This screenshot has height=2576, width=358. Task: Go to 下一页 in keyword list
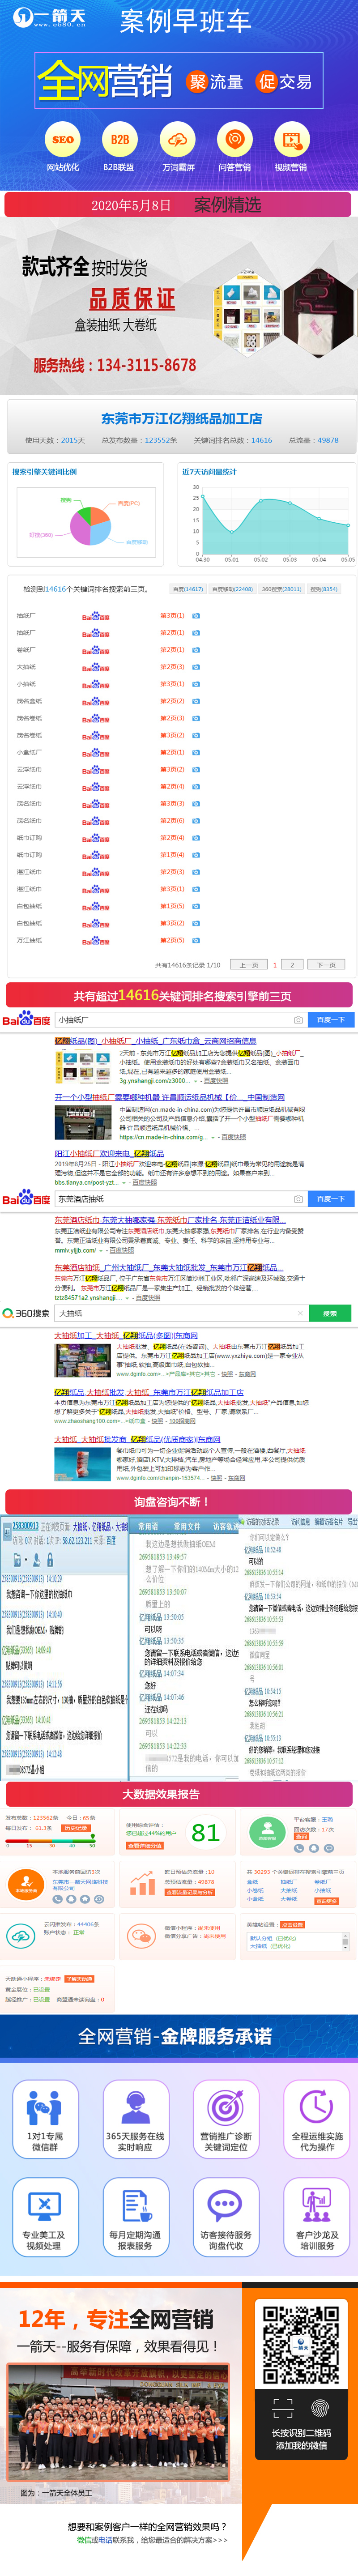point(326,965)
